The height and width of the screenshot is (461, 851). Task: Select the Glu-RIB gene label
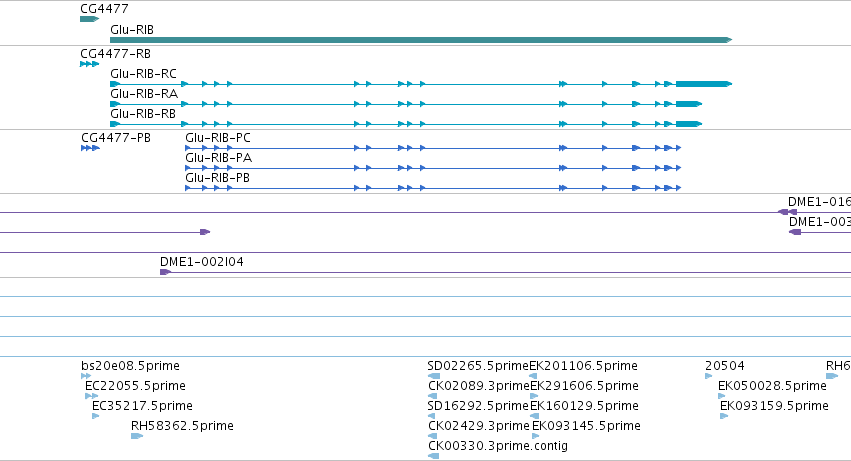tap(132, 30)
